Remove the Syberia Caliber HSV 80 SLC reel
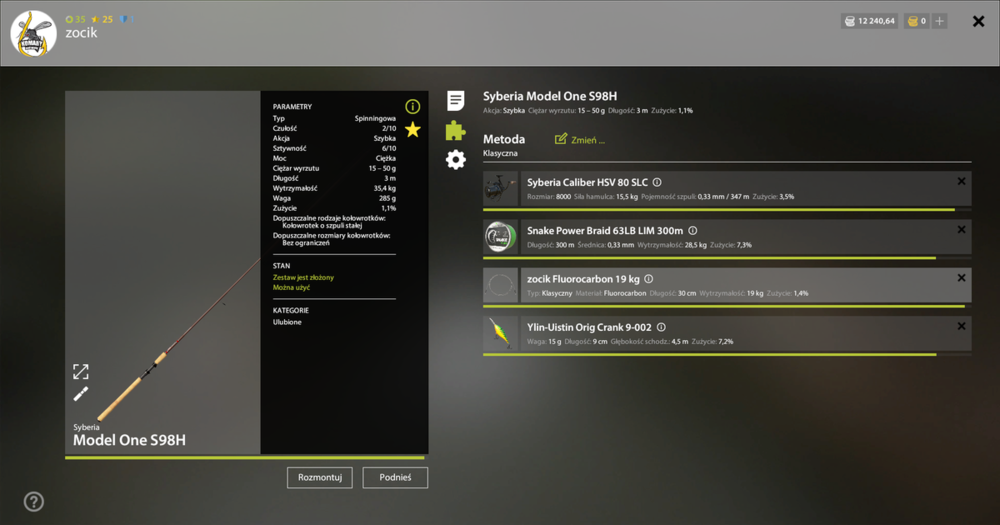Image resolution: width=1000 pixels, height=525 pixels. (x=961, y=182)
